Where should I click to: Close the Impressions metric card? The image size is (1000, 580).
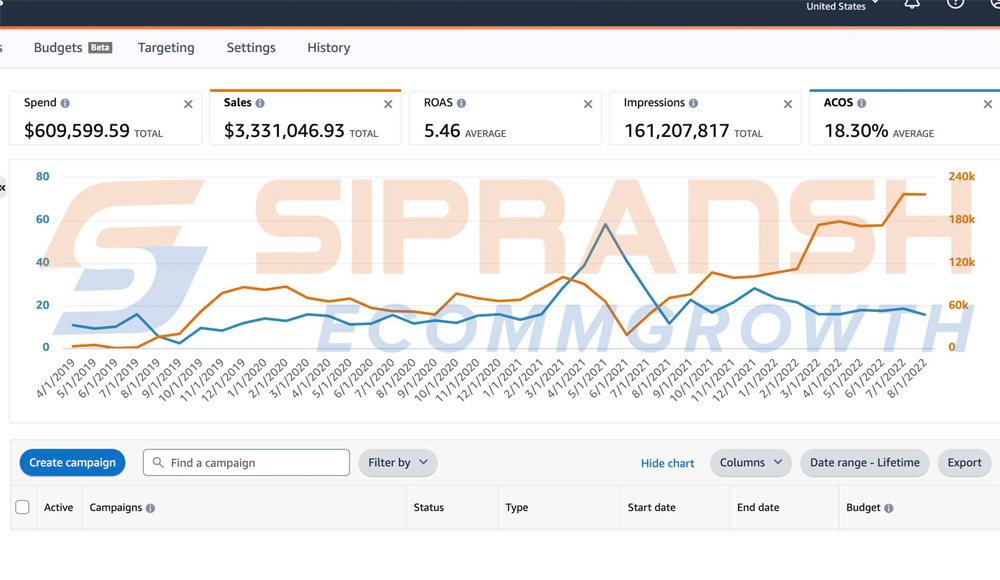788,104
